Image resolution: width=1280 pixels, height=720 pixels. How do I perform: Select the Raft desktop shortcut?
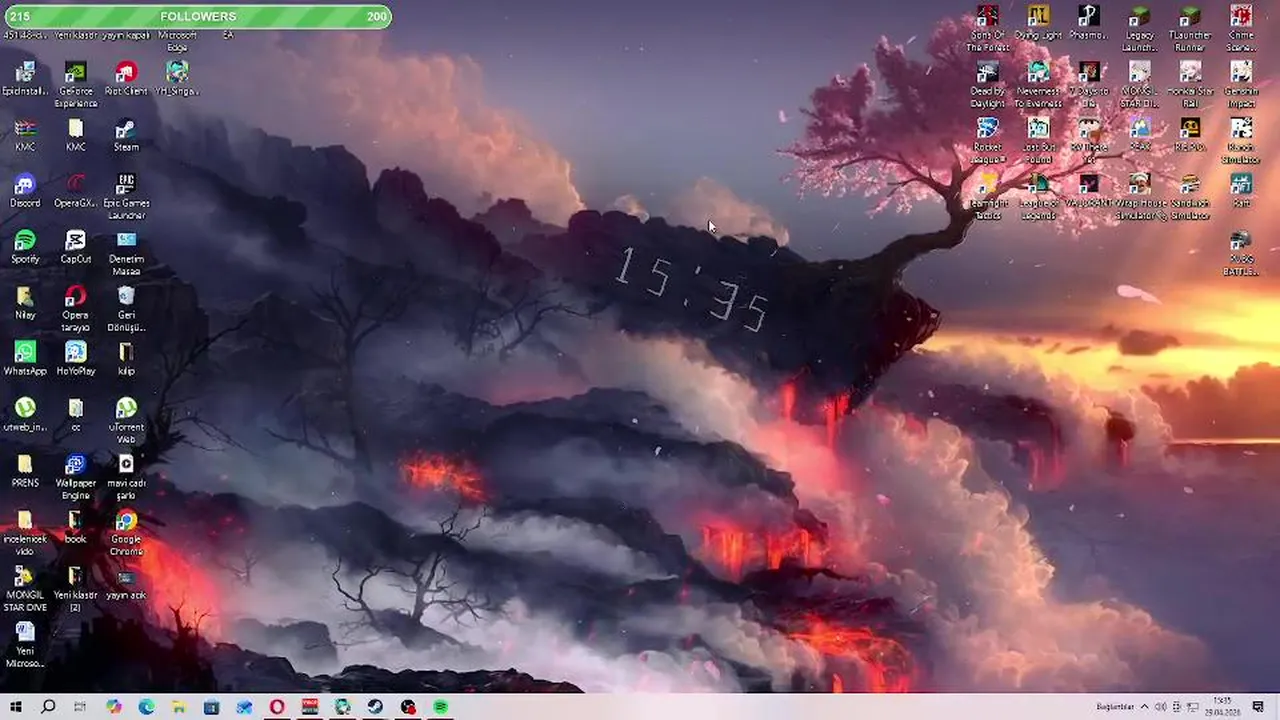tap(1241, 190)
